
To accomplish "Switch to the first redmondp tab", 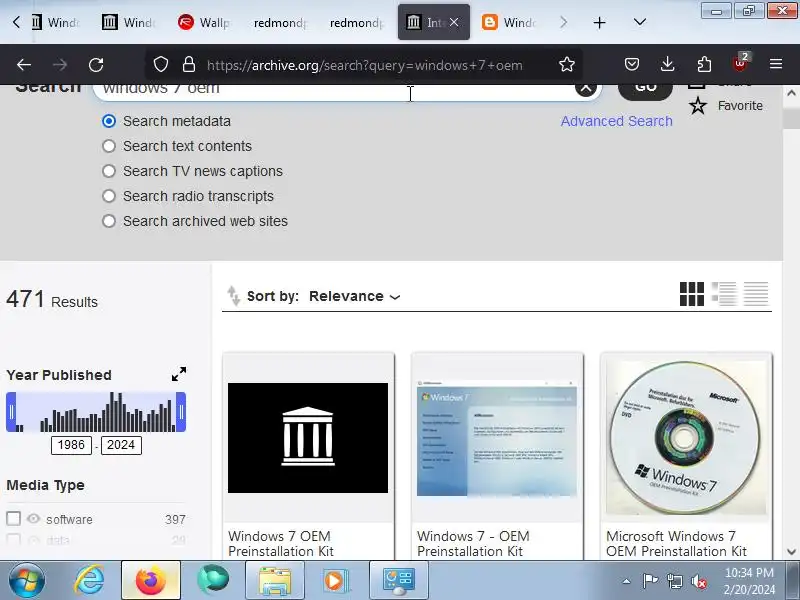I will coord(280,22).
